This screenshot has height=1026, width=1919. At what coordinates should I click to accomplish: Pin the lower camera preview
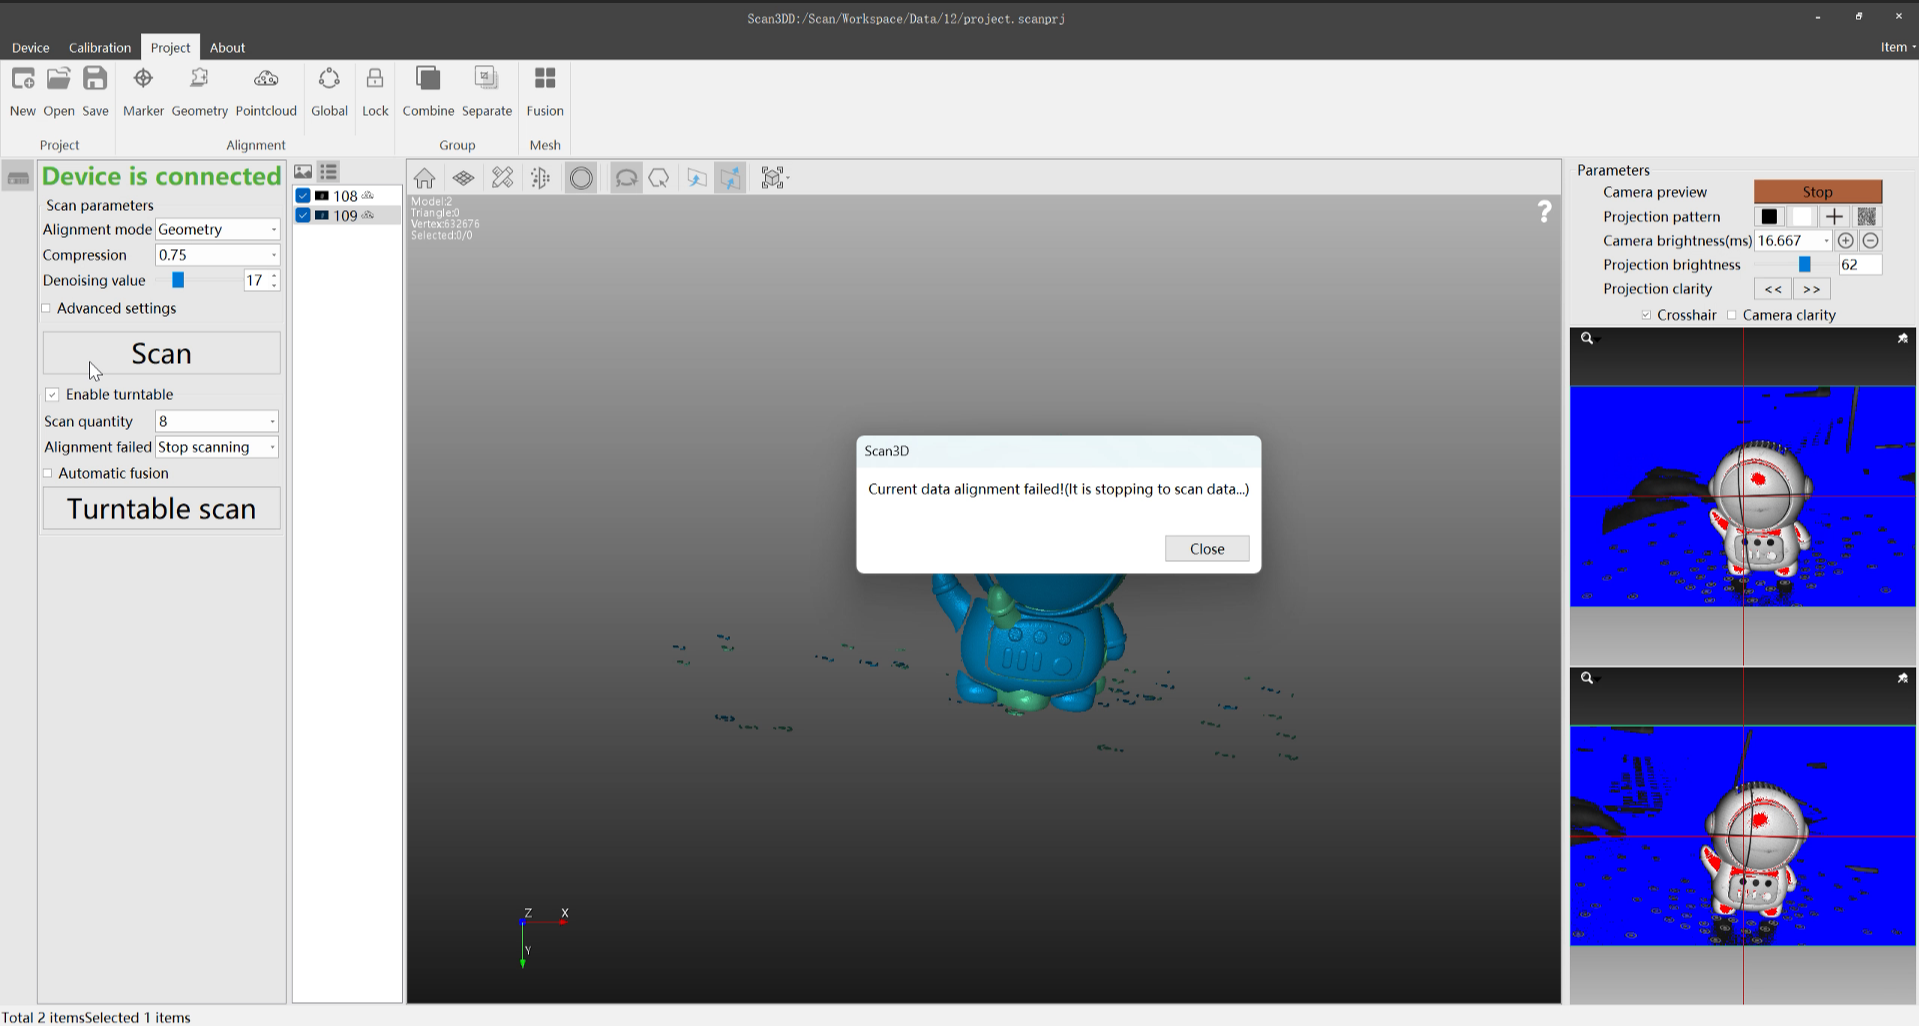[1902, 678]
